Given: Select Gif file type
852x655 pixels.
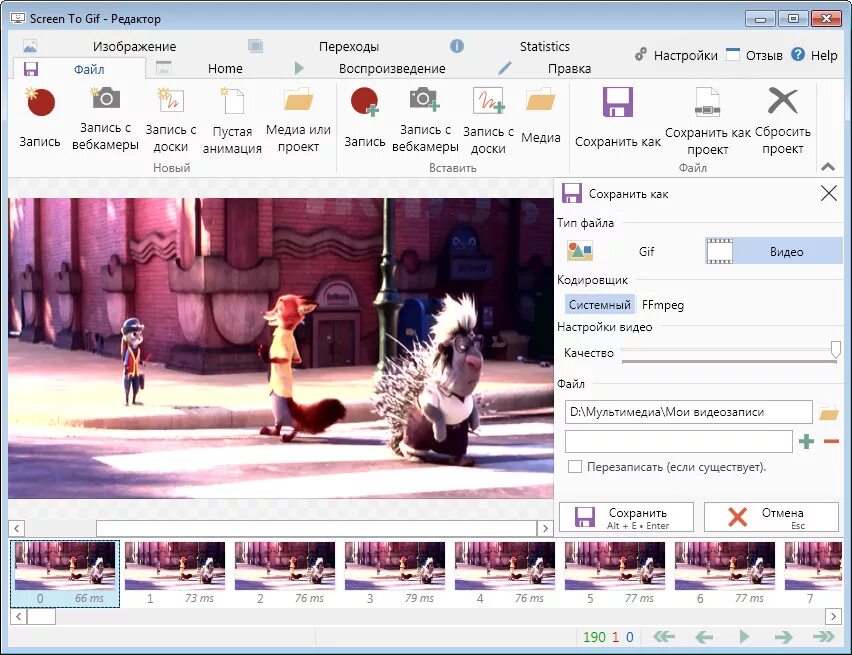Looking at the screenshot, I should pyautogui.click(x=632, y=251).
